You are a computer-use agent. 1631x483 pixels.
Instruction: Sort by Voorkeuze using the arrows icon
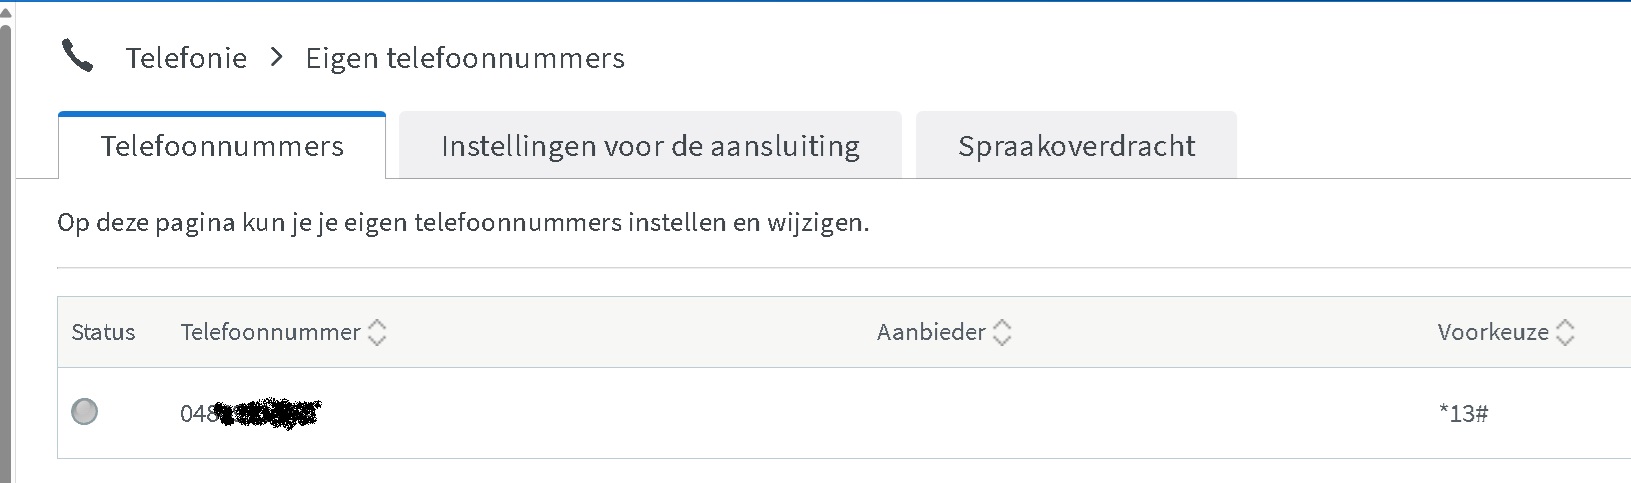coord(1566,332)
